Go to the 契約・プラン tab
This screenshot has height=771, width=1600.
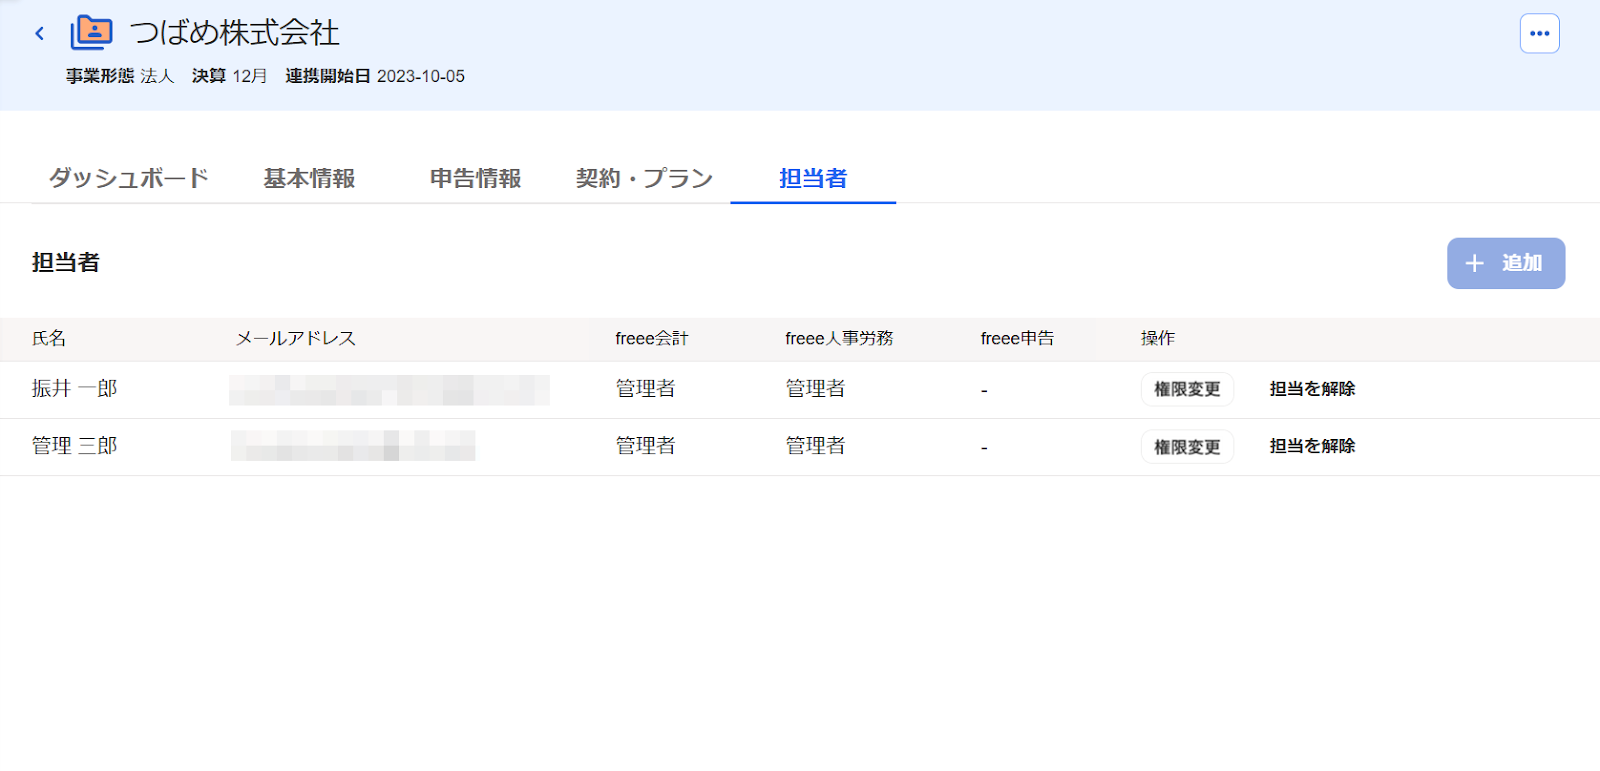[x=644, y=178]
